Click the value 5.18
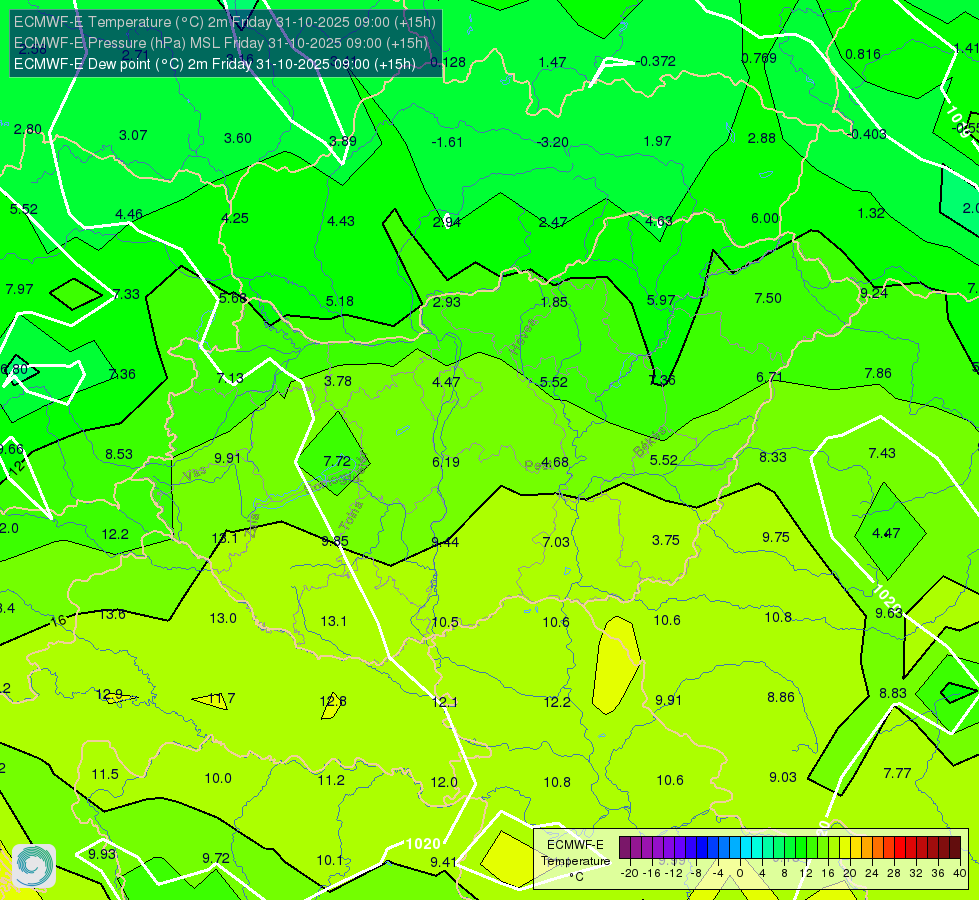Viewport: 979px width, 900px height. click(340, 301)
